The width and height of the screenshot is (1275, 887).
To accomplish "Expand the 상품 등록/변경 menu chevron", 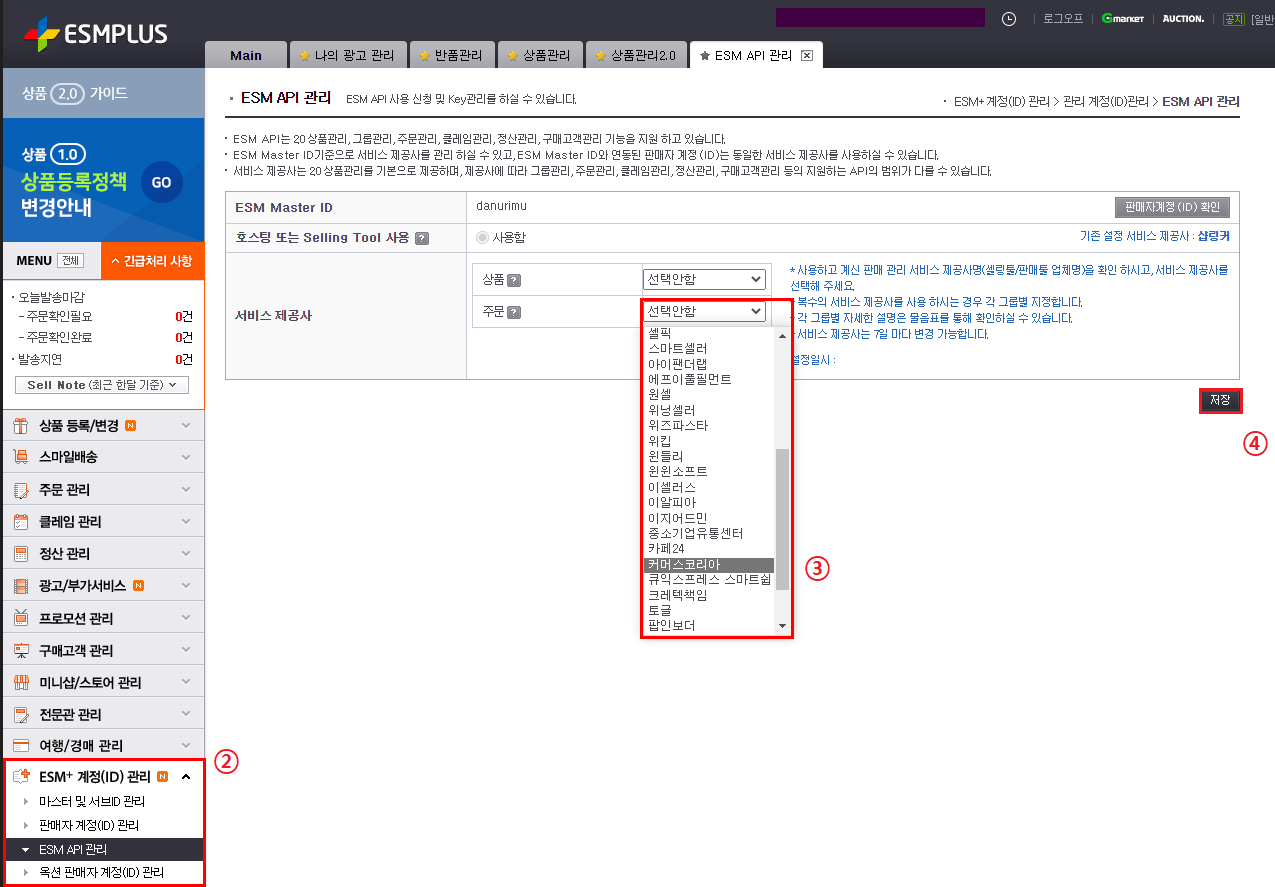I will point(186,426).
